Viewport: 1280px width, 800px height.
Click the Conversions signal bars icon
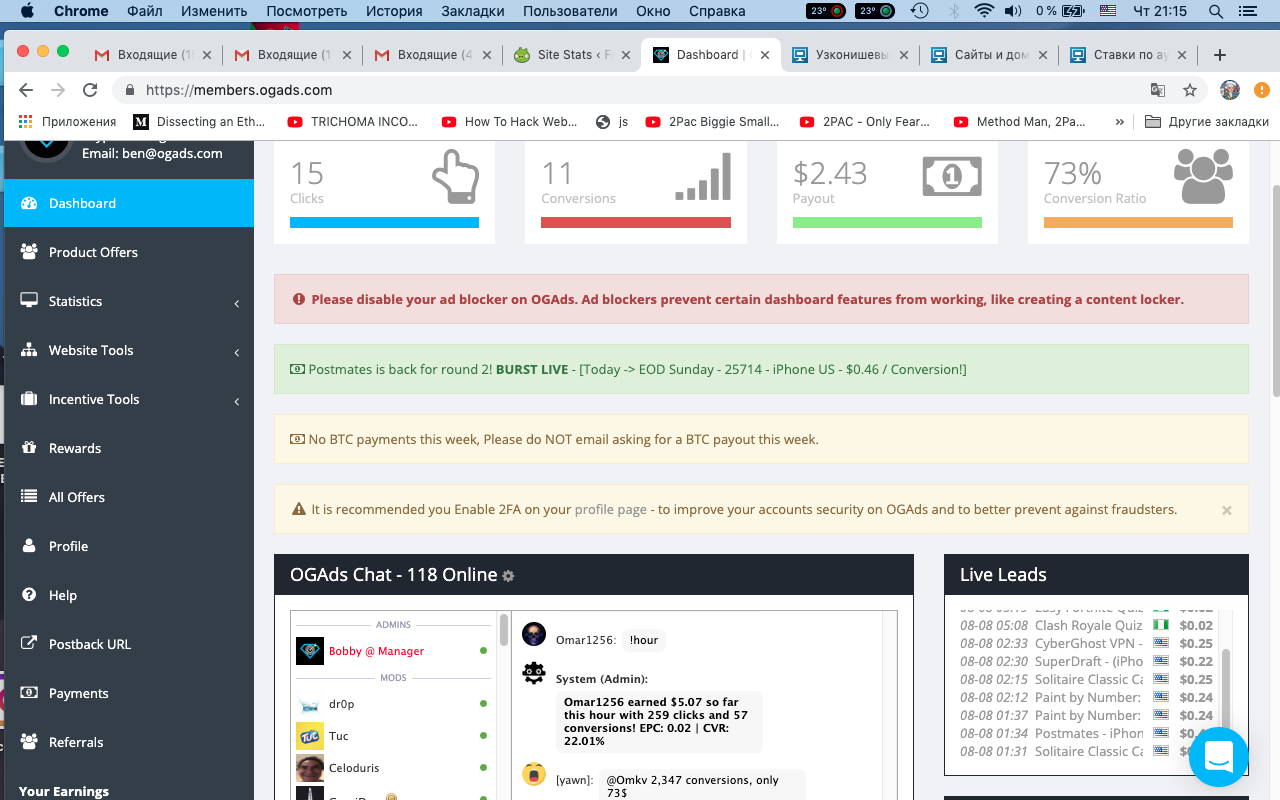click(x=704, y=177)
